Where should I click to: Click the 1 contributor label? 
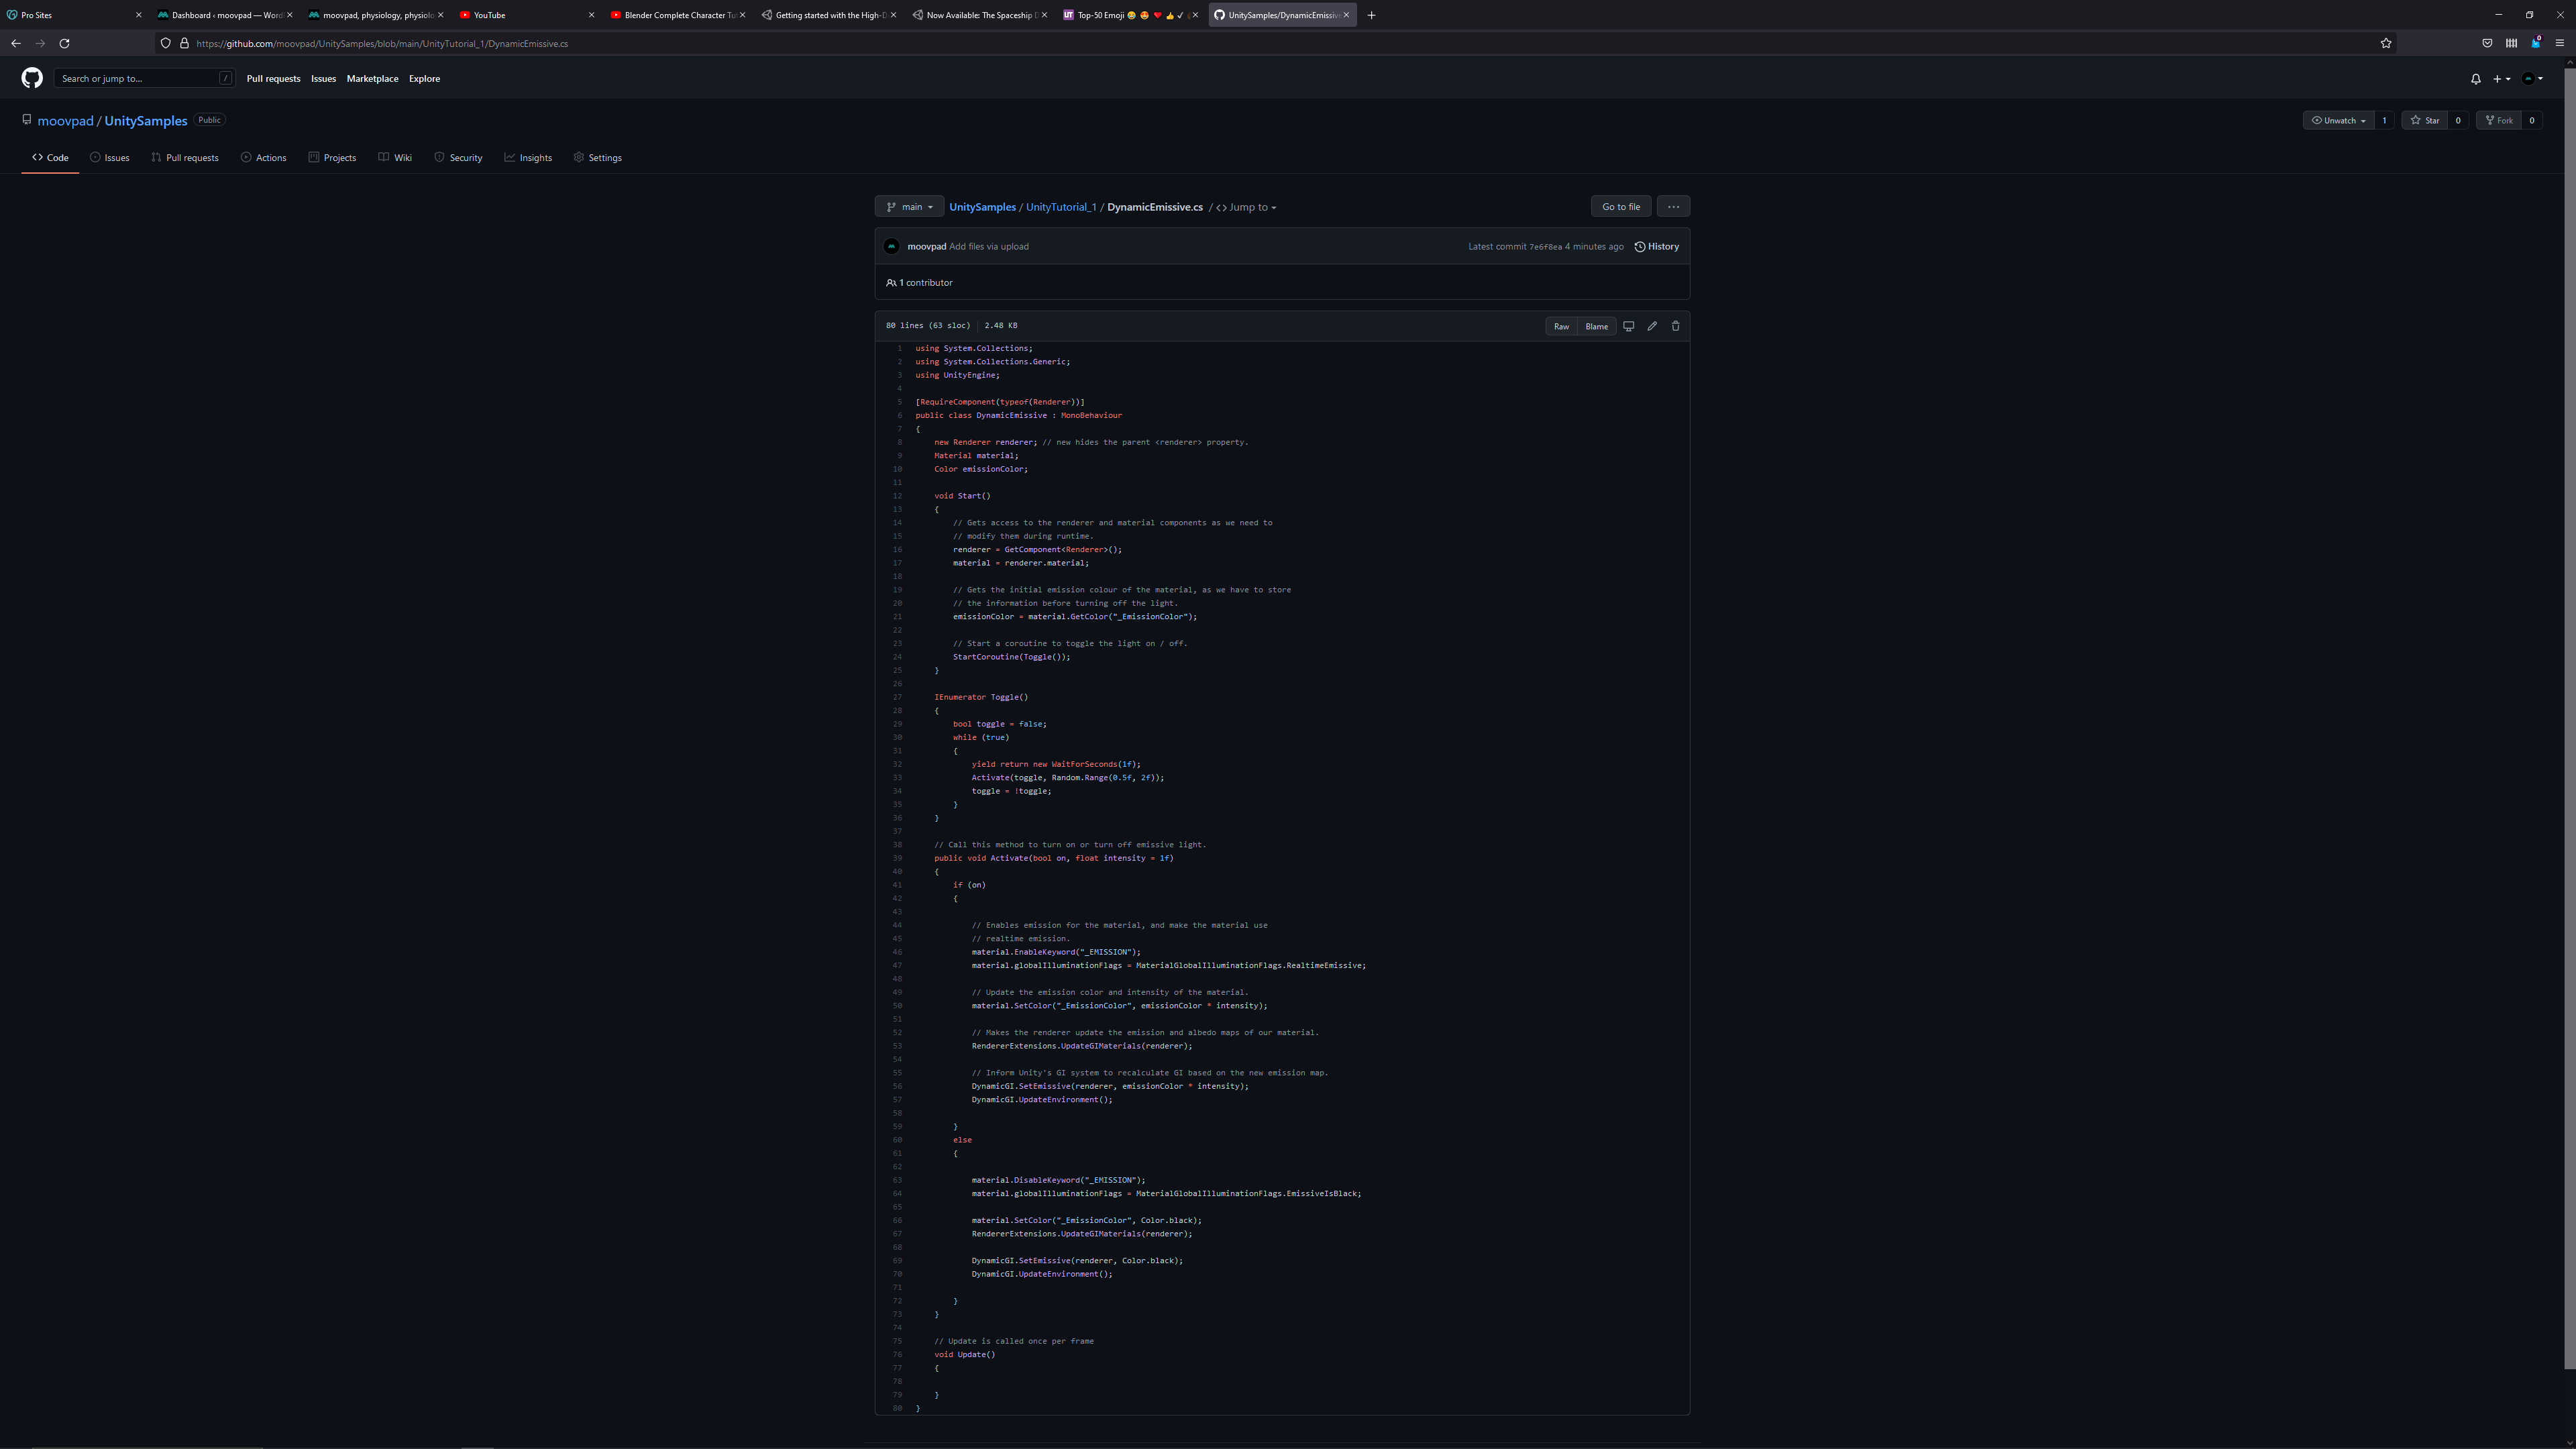(x=919, y=283)
